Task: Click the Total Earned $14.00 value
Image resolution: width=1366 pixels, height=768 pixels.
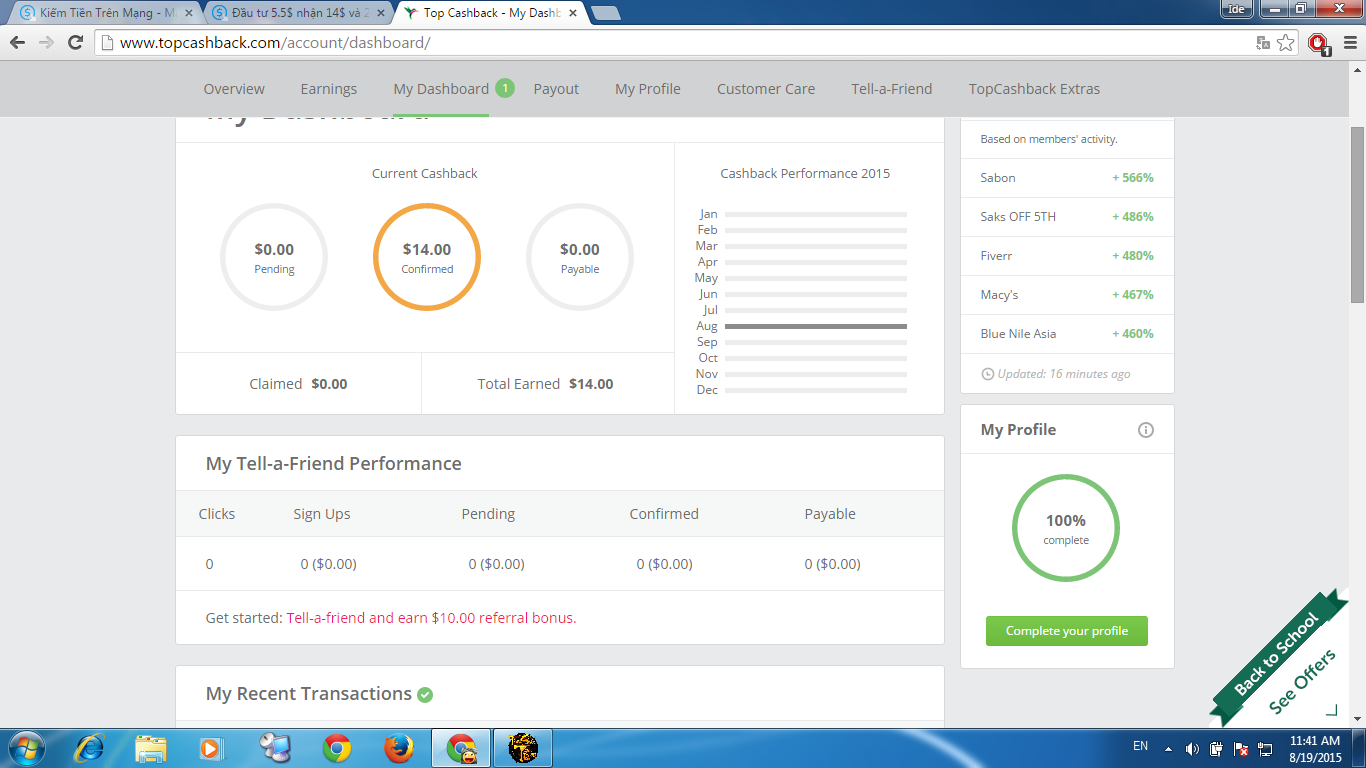Action: (591, 384)
